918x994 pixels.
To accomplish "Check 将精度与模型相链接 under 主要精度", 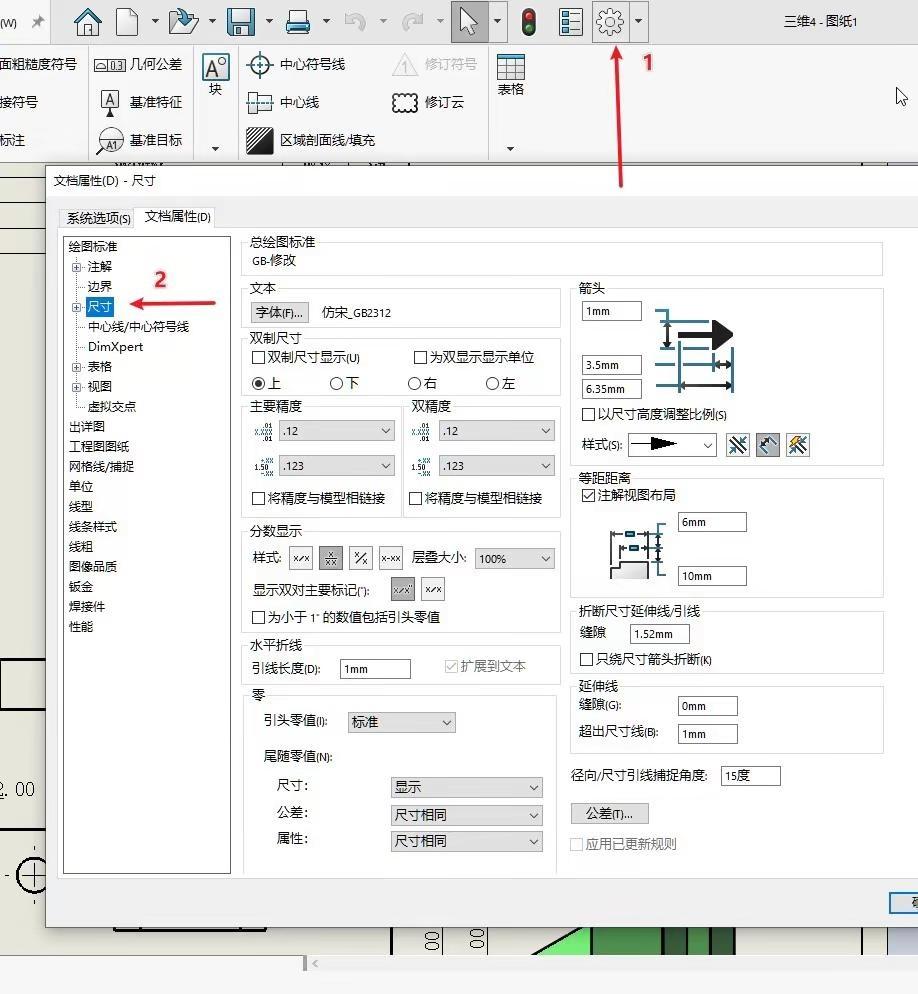I will [258, 498].
